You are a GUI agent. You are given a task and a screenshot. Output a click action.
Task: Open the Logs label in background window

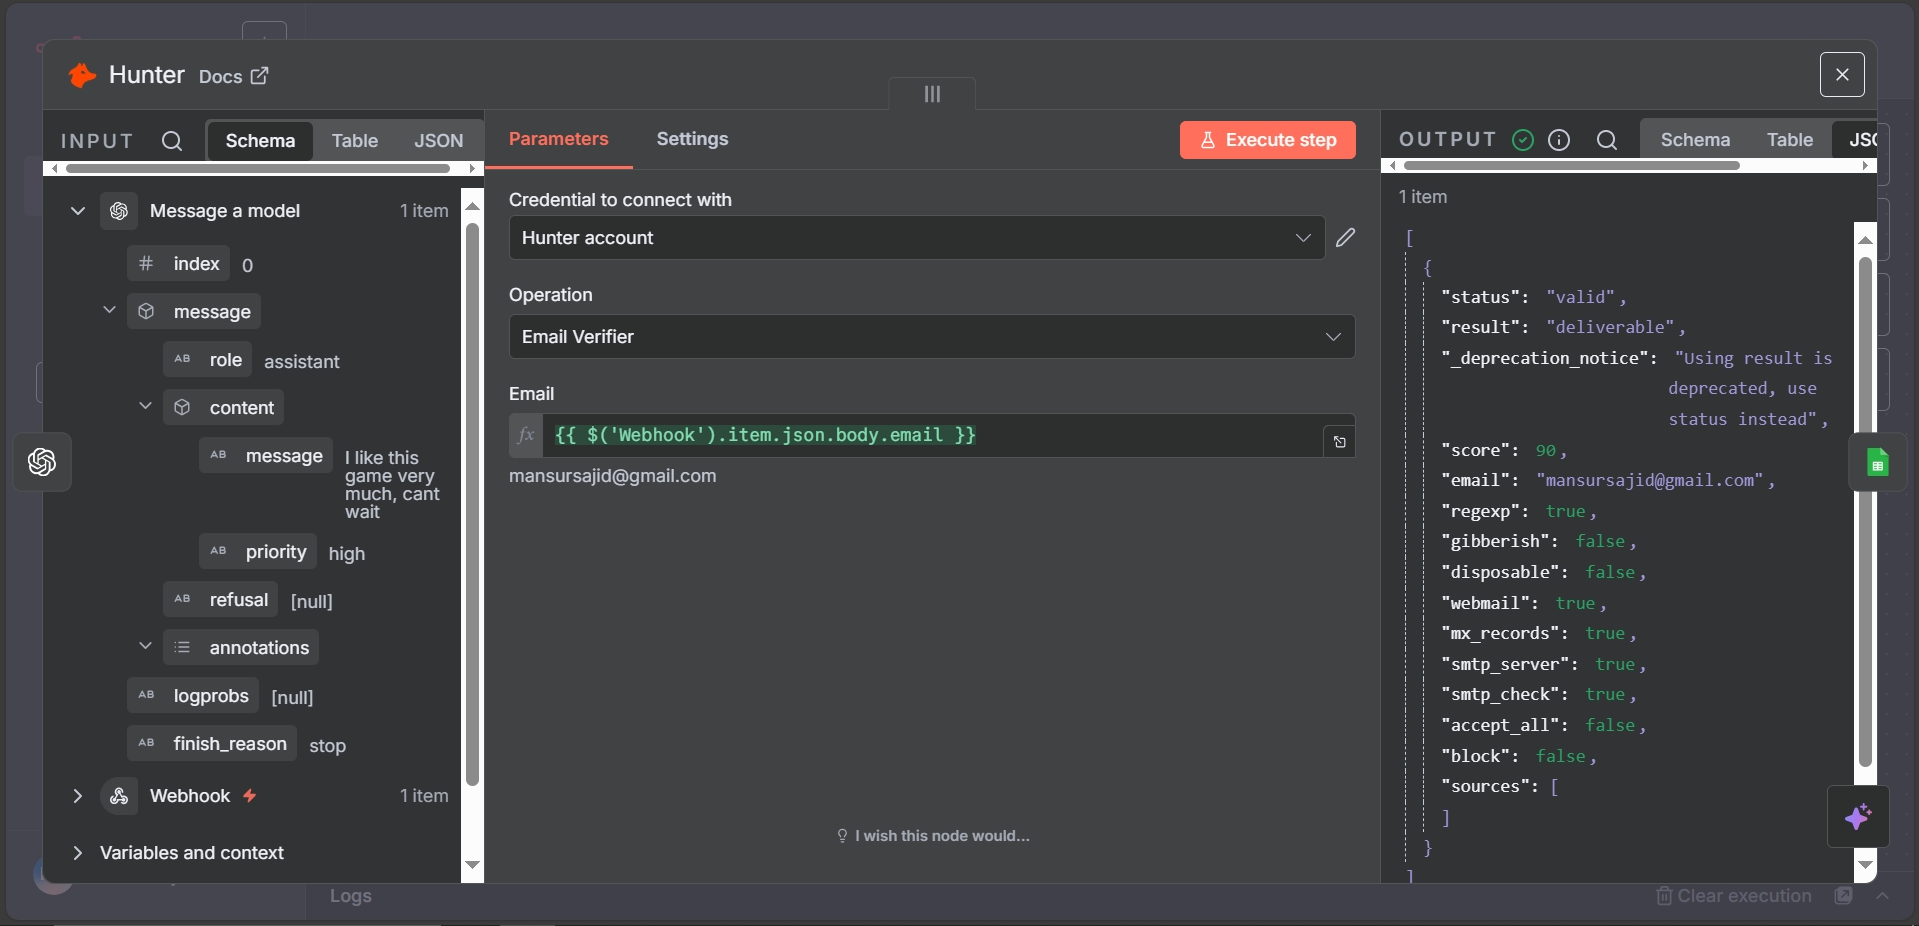pyautogui.click(x=351, y=896)
